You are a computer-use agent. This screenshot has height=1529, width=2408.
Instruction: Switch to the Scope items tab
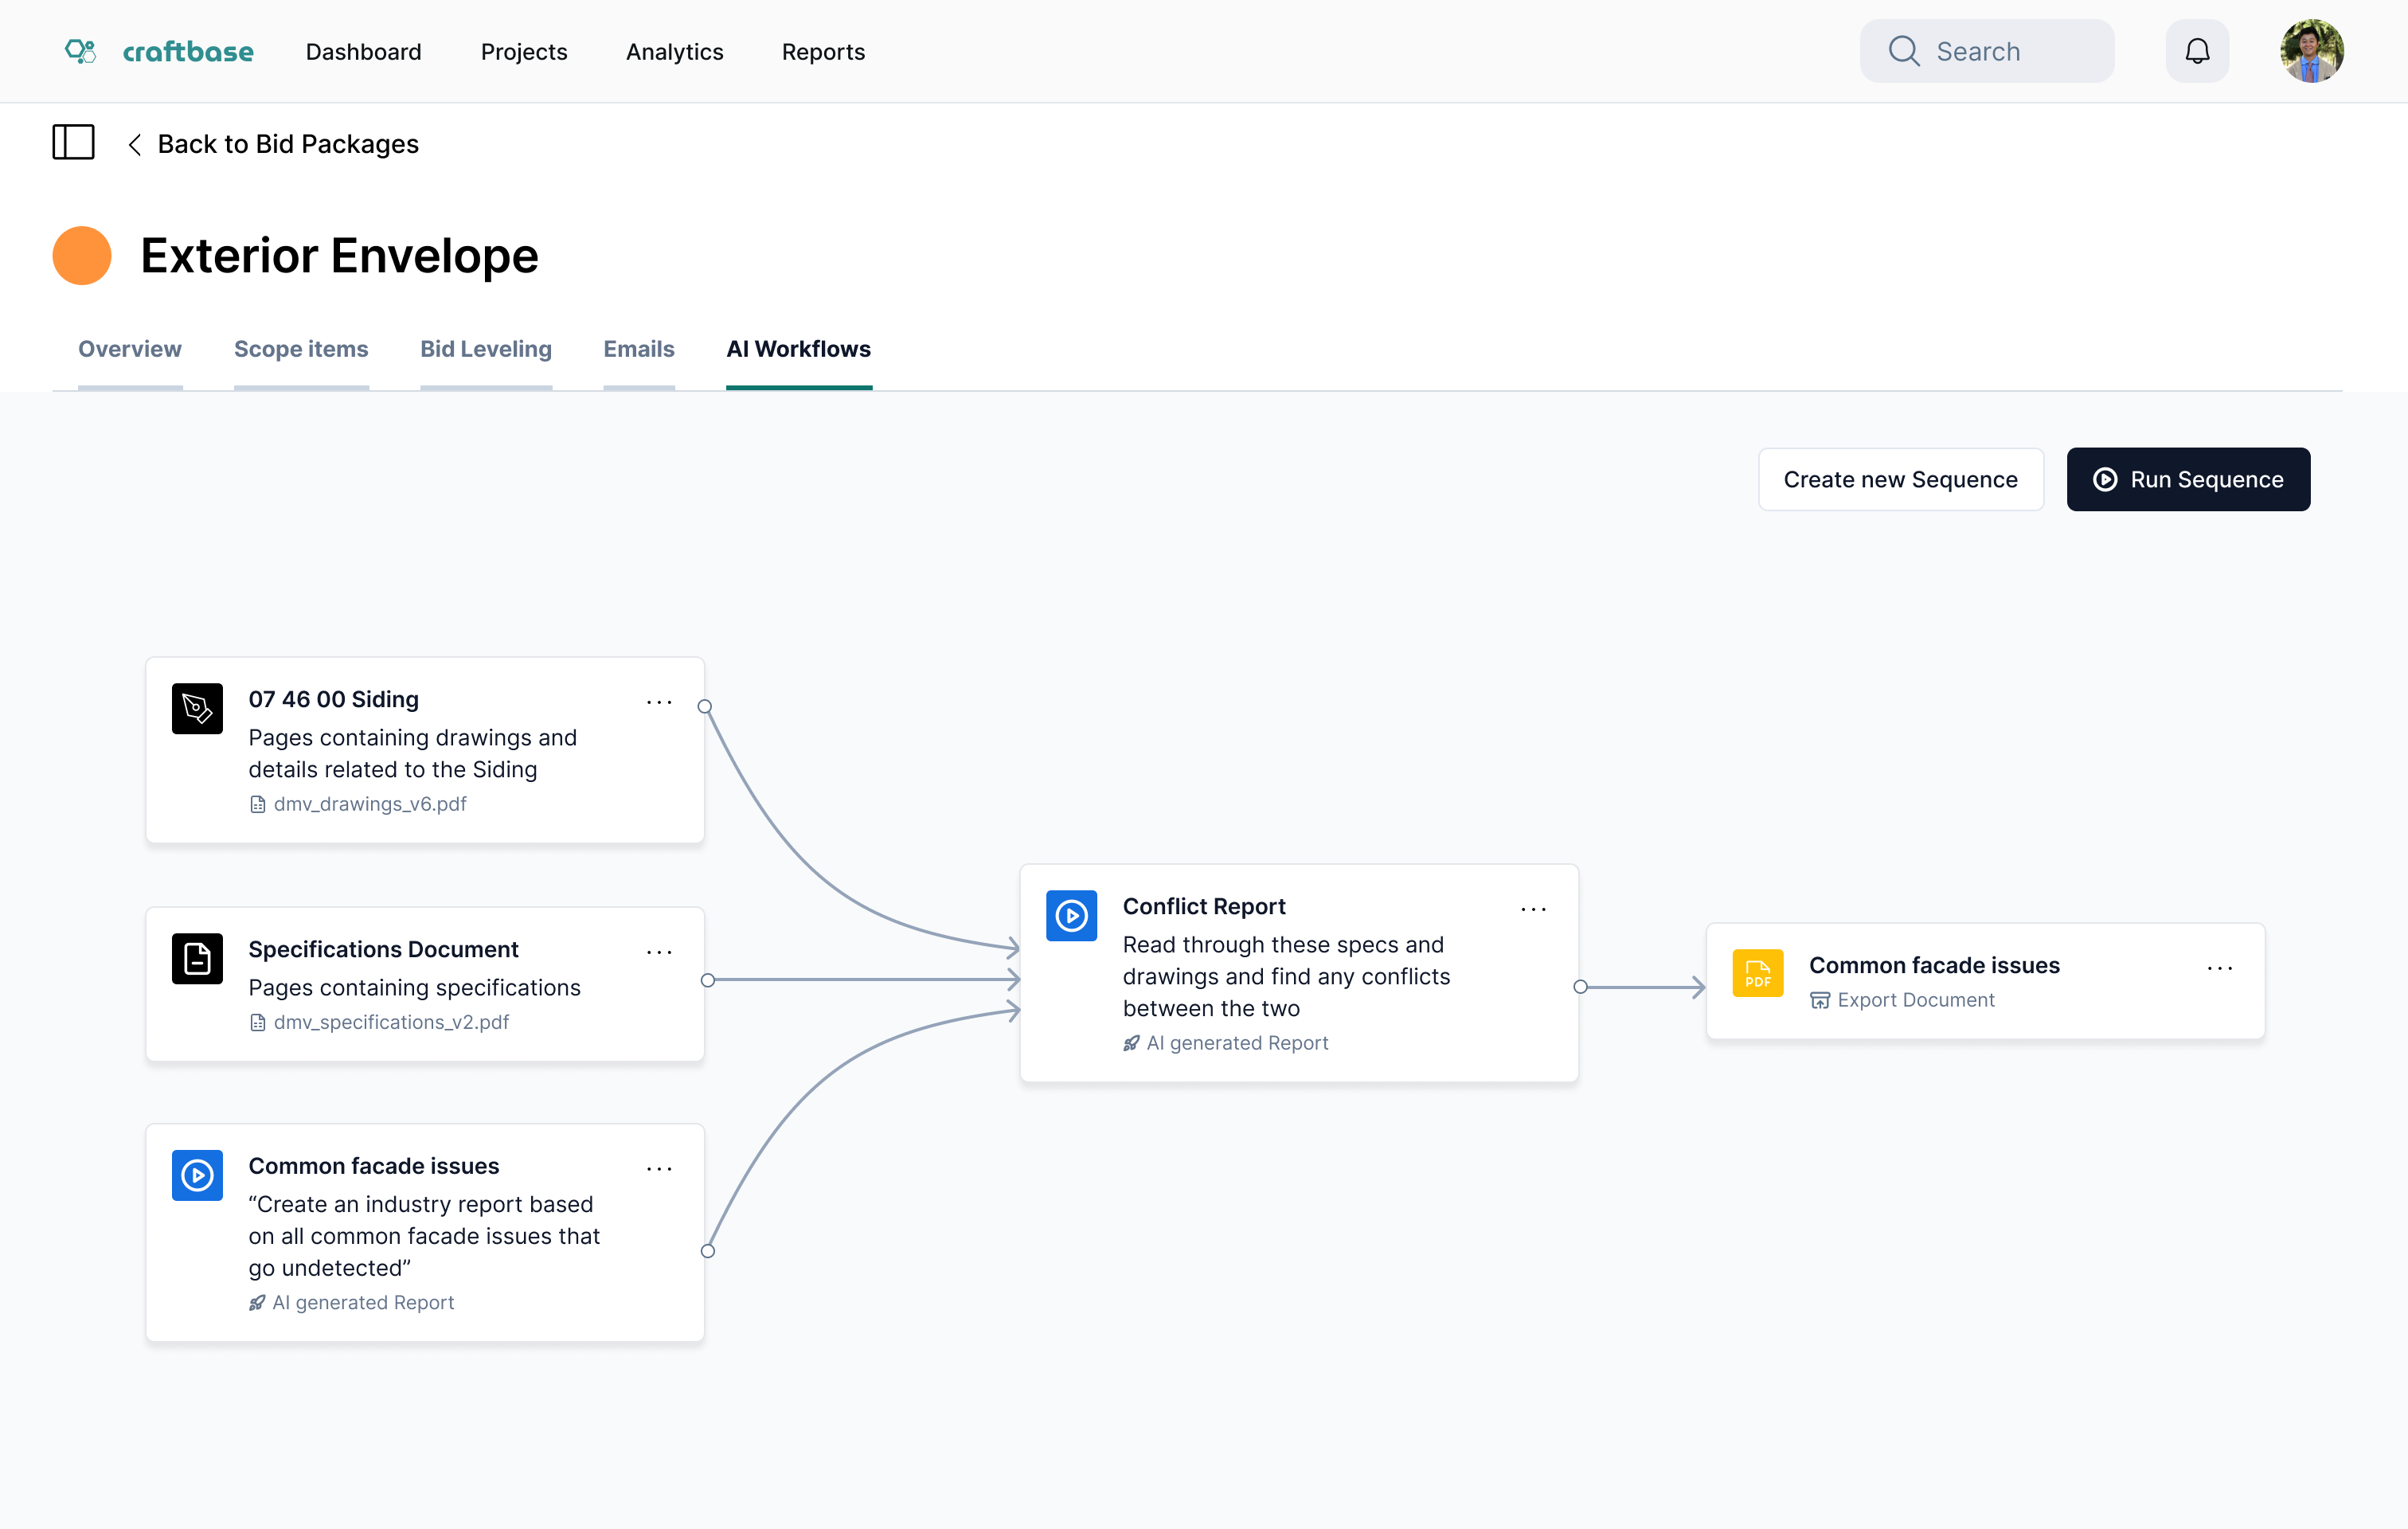[301, 349]
